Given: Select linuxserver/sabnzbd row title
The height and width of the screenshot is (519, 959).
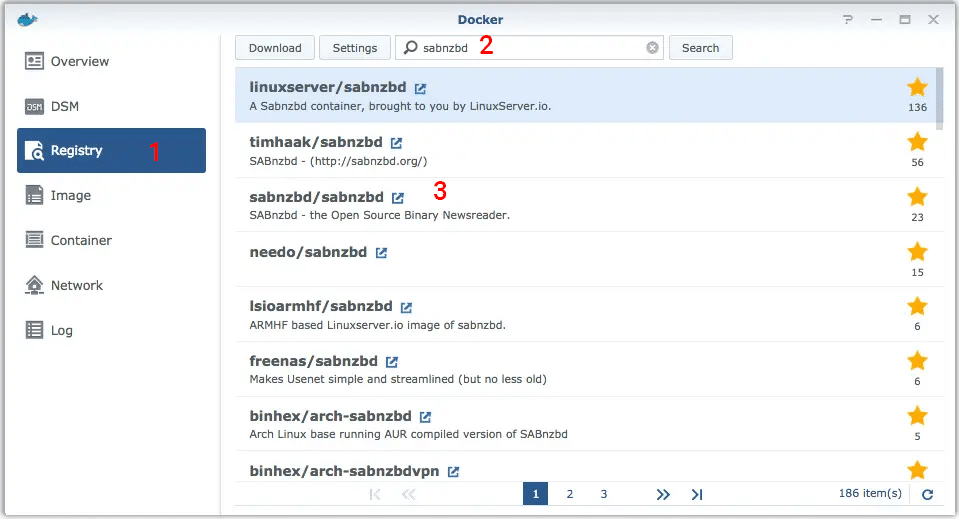Looking at the screenshot, I should click(328, 87).
